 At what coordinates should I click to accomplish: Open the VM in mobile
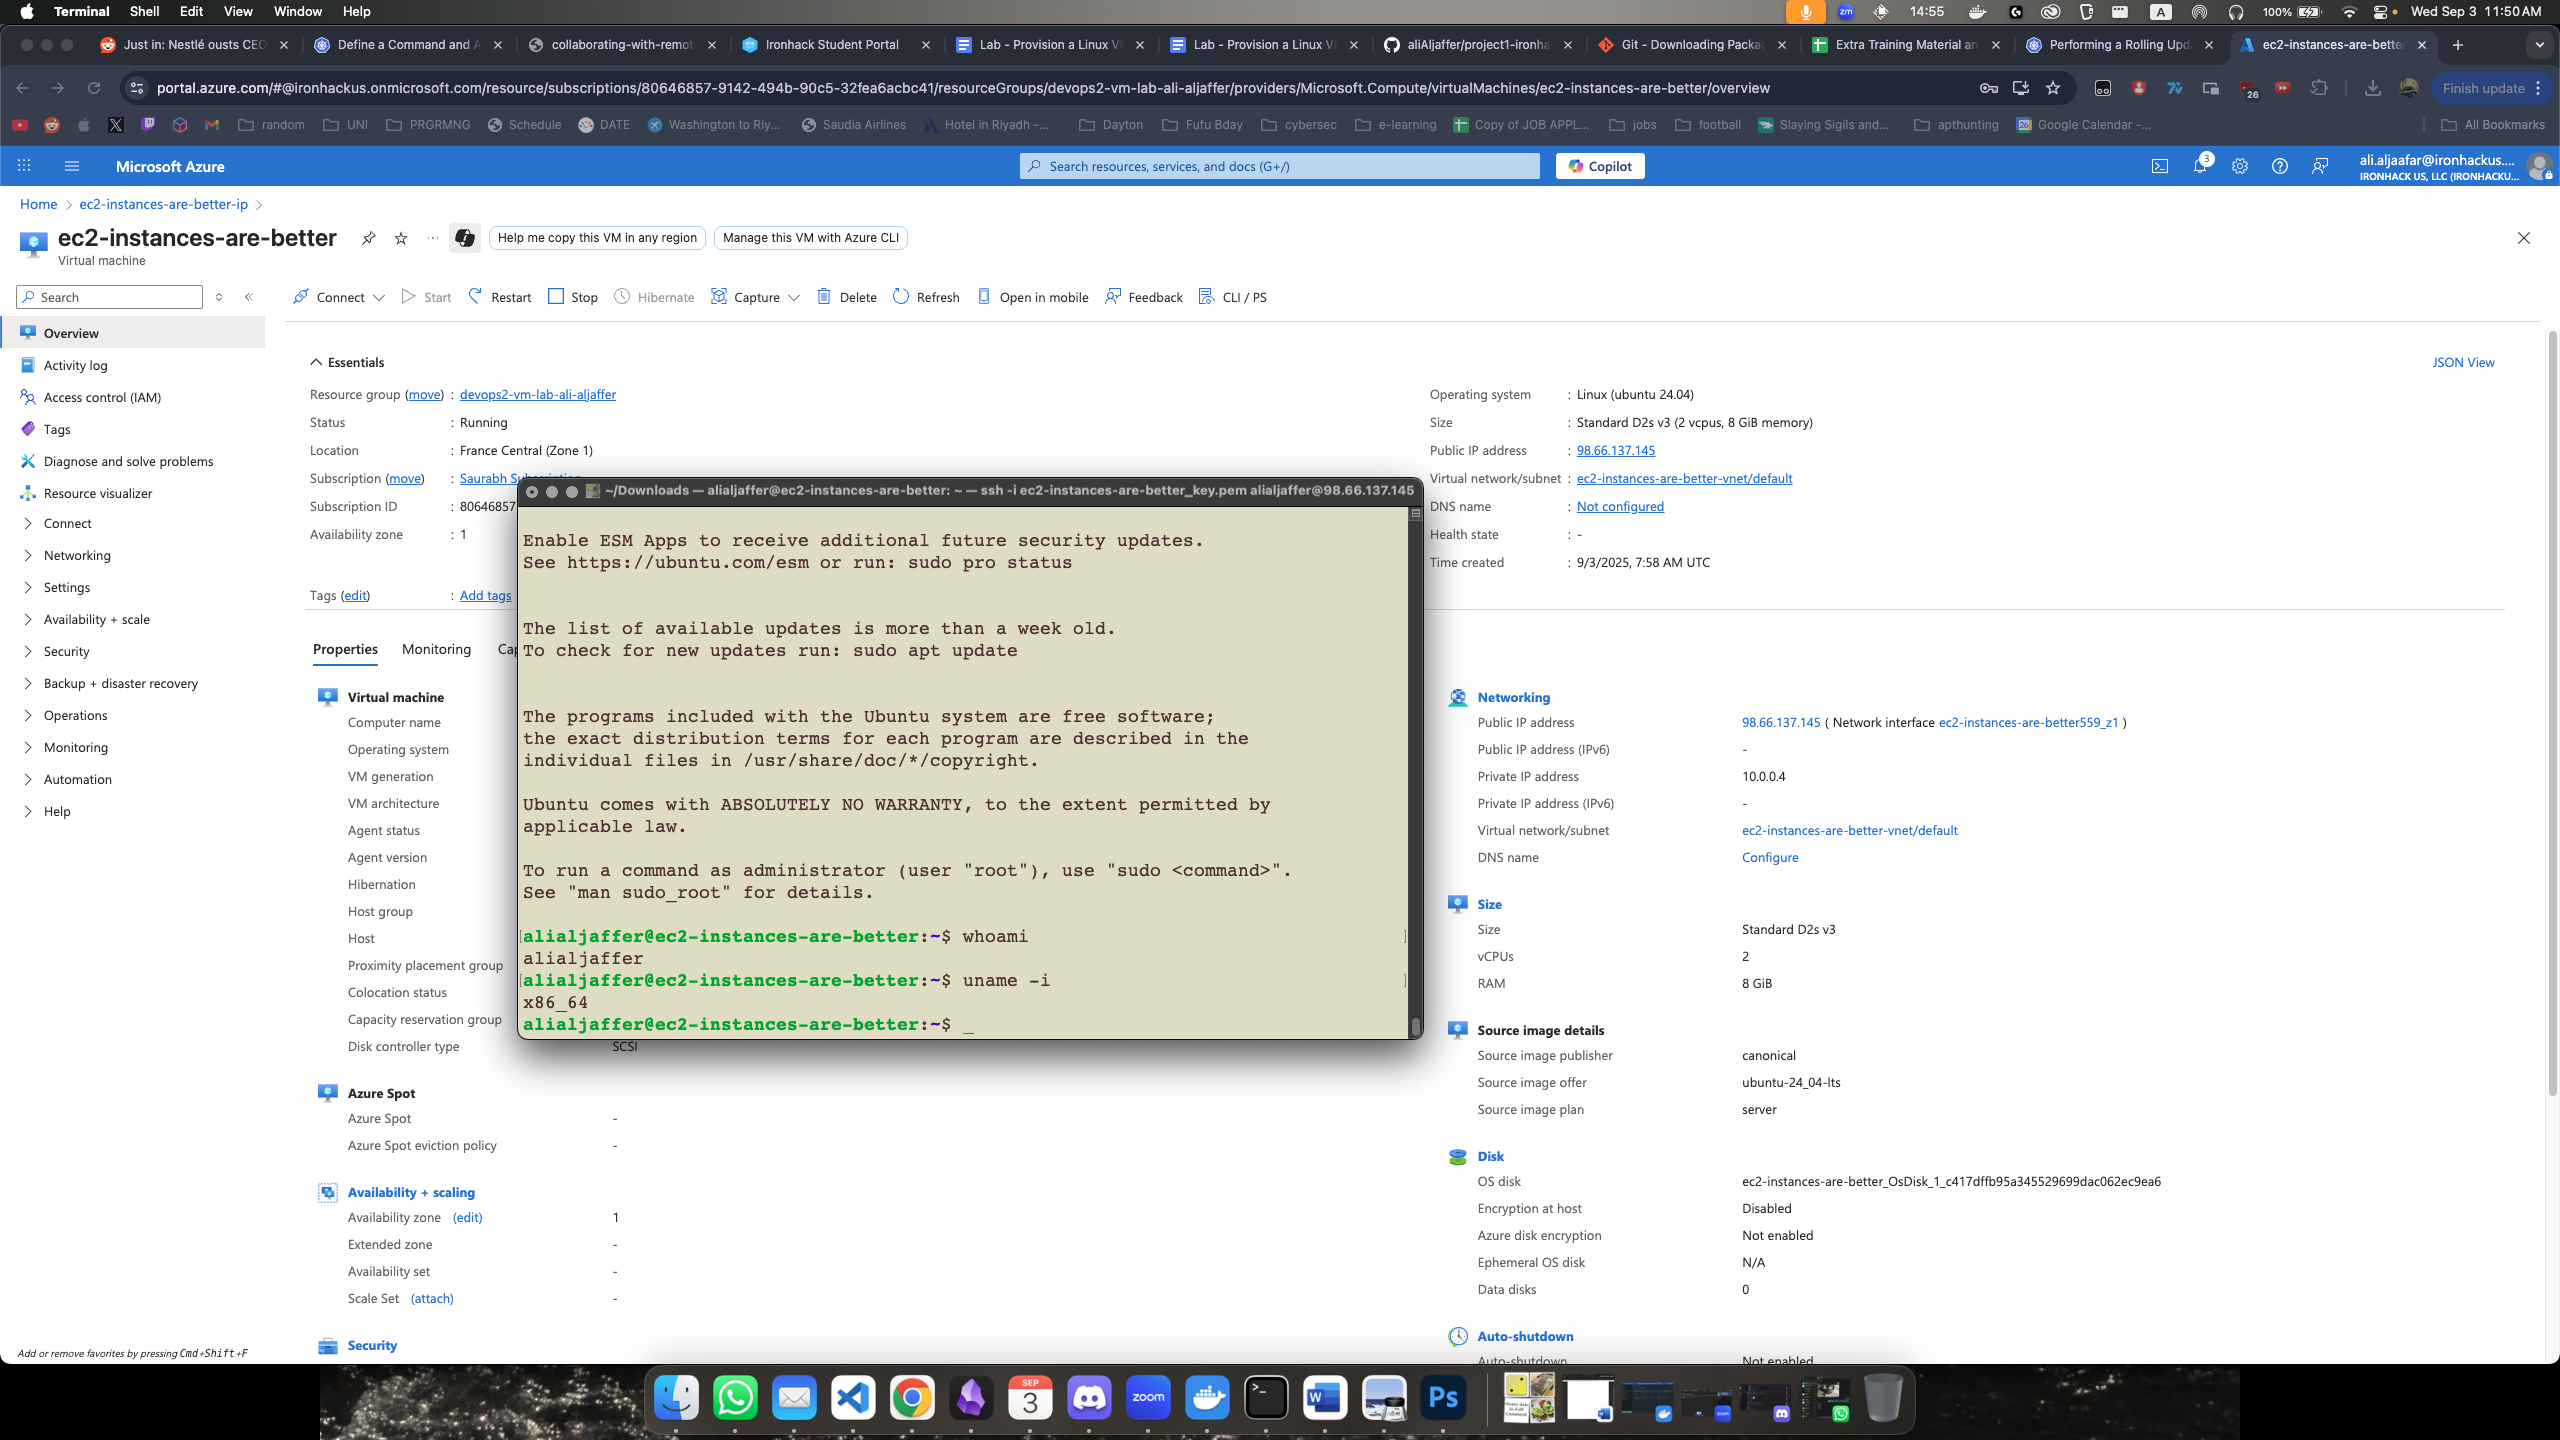click(x=1031, y=296)
